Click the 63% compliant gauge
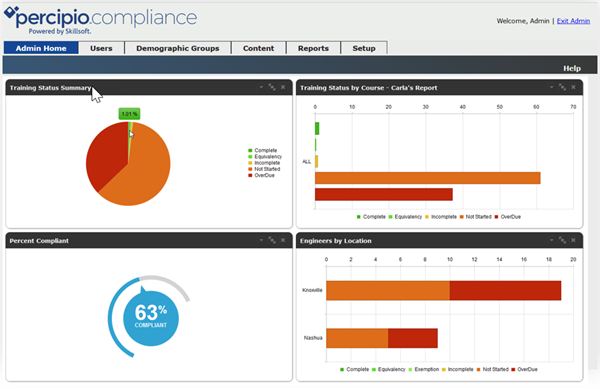This screenshot has width=600, height=389. (x=151, y=318)
